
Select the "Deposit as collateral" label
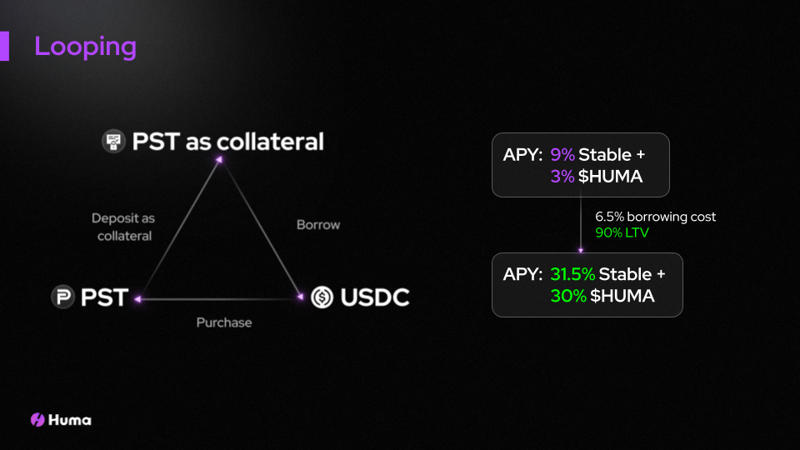click(122, 227)
